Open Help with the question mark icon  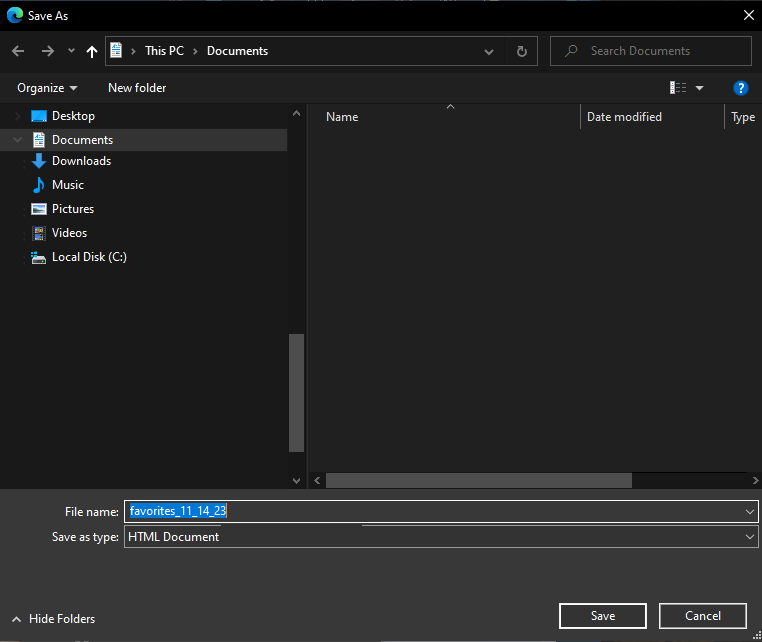[740, 88]
